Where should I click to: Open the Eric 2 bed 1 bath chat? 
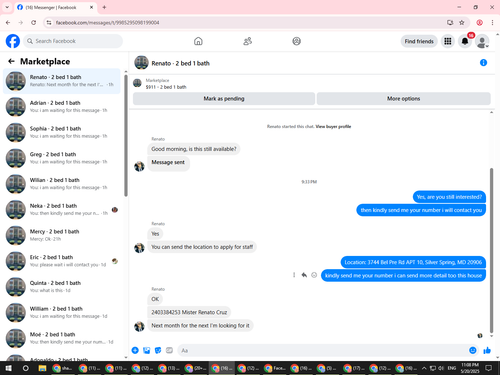point(62,261)
